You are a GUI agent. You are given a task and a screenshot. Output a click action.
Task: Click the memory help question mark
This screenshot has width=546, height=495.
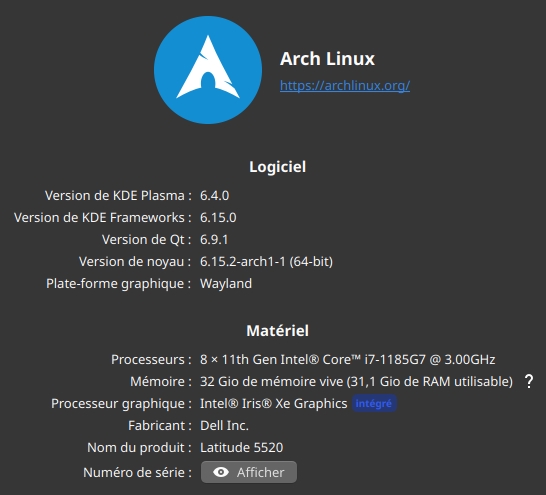[x=529, y=382]
